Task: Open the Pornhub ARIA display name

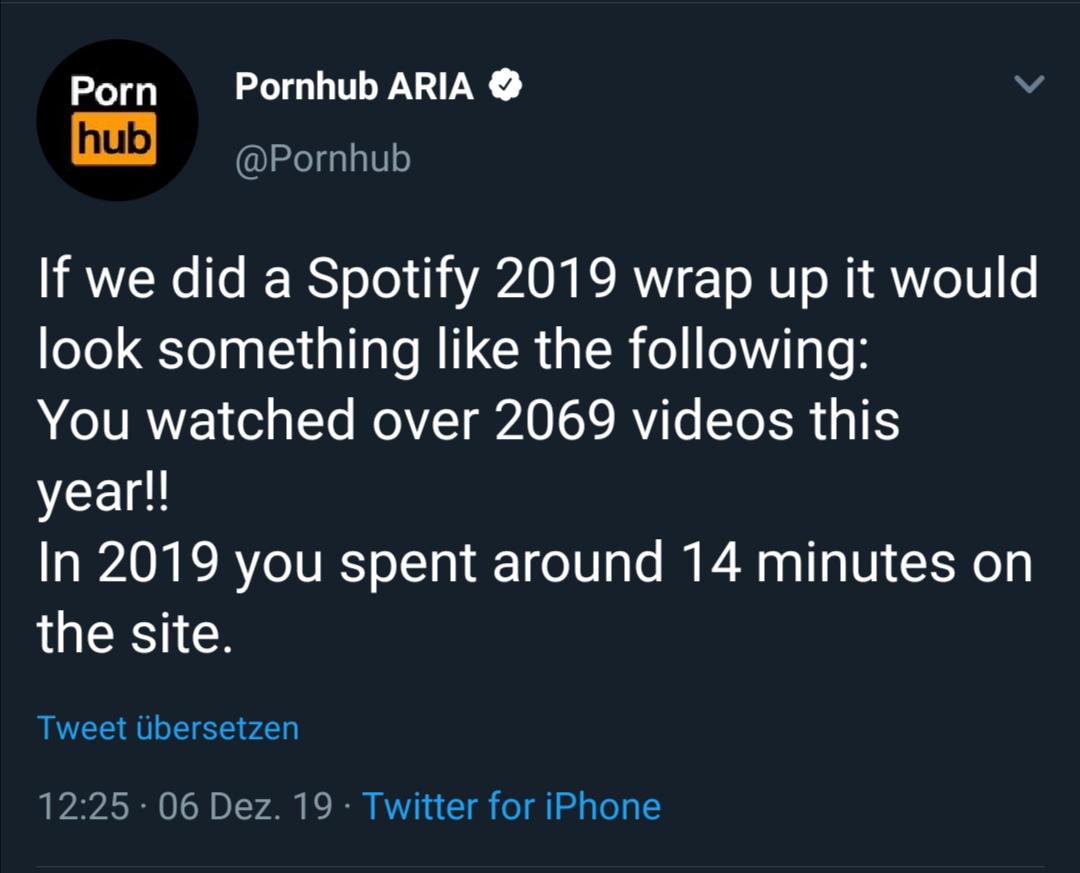Action: (x=354, y=88)
